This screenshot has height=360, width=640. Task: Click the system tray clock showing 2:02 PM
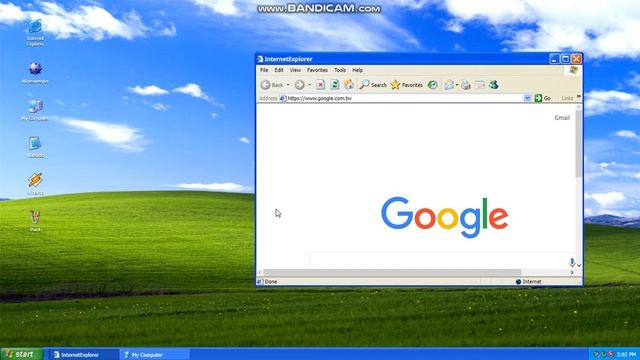click(627, 354)
